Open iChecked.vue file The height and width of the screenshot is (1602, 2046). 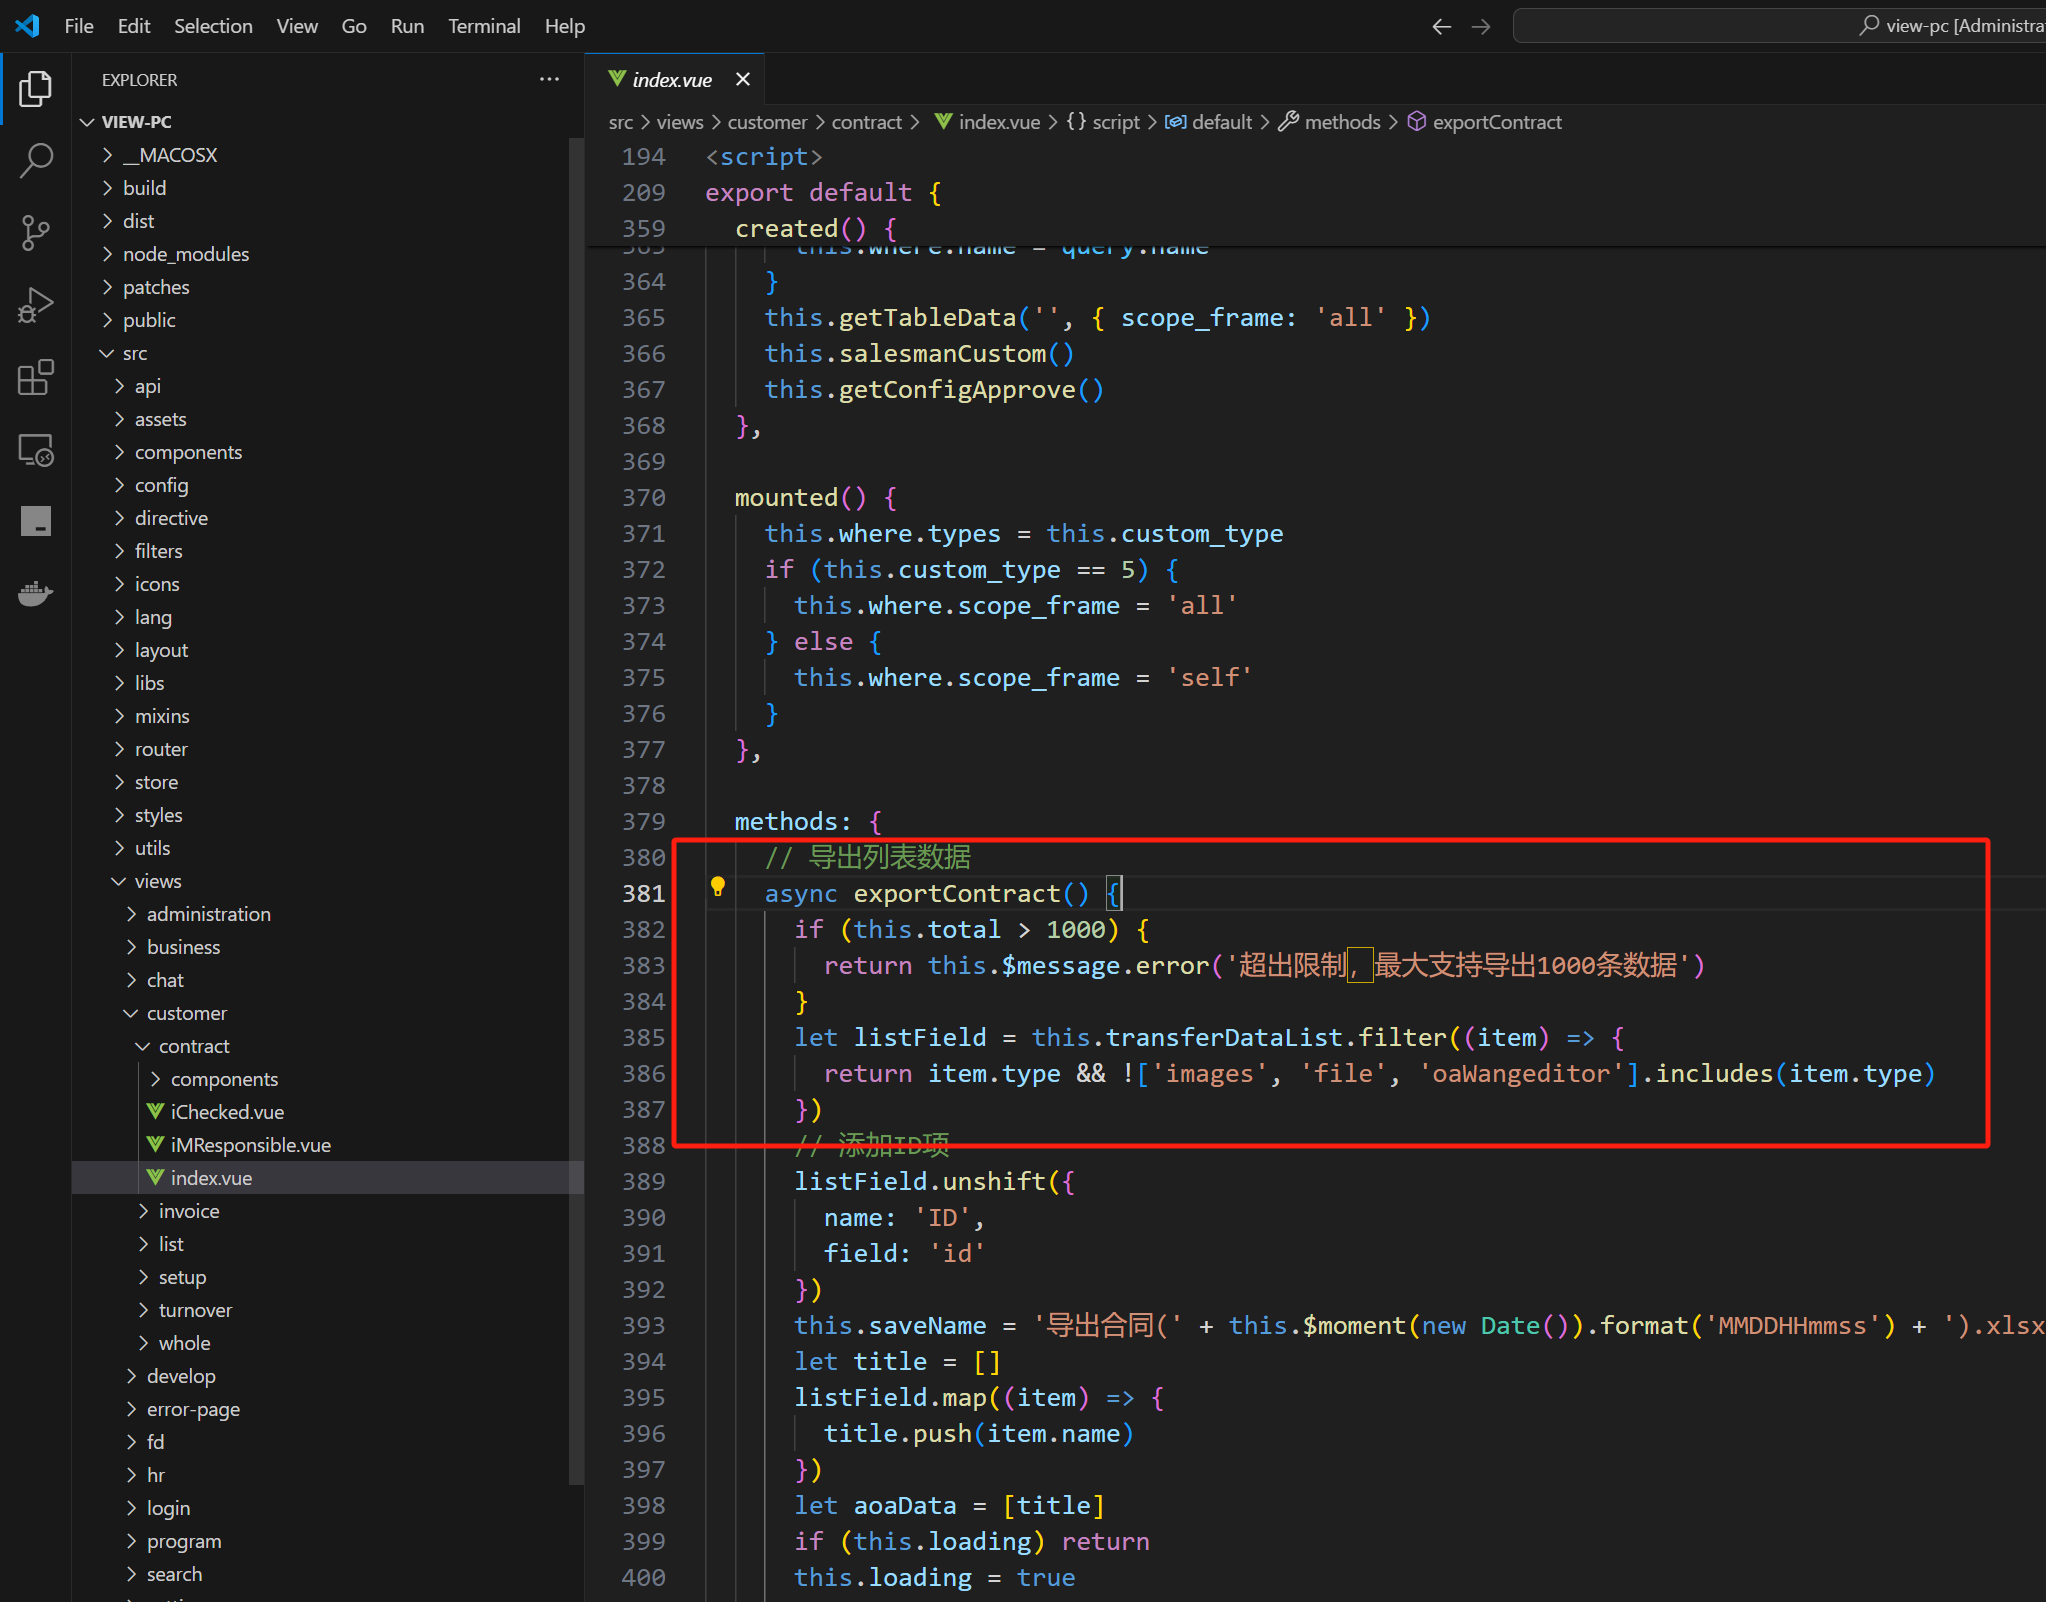[328, 1112]
